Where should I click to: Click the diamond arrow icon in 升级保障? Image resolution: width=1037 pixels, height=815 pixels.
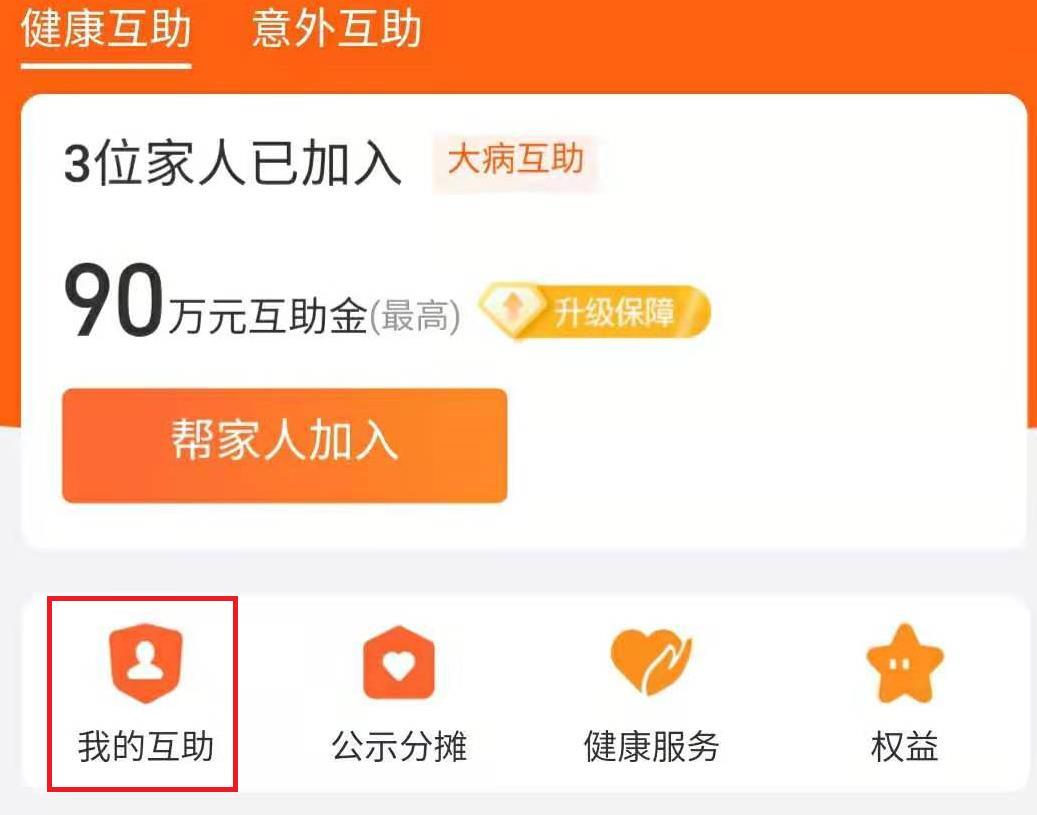pyautogui.click(x=513, y=311)
